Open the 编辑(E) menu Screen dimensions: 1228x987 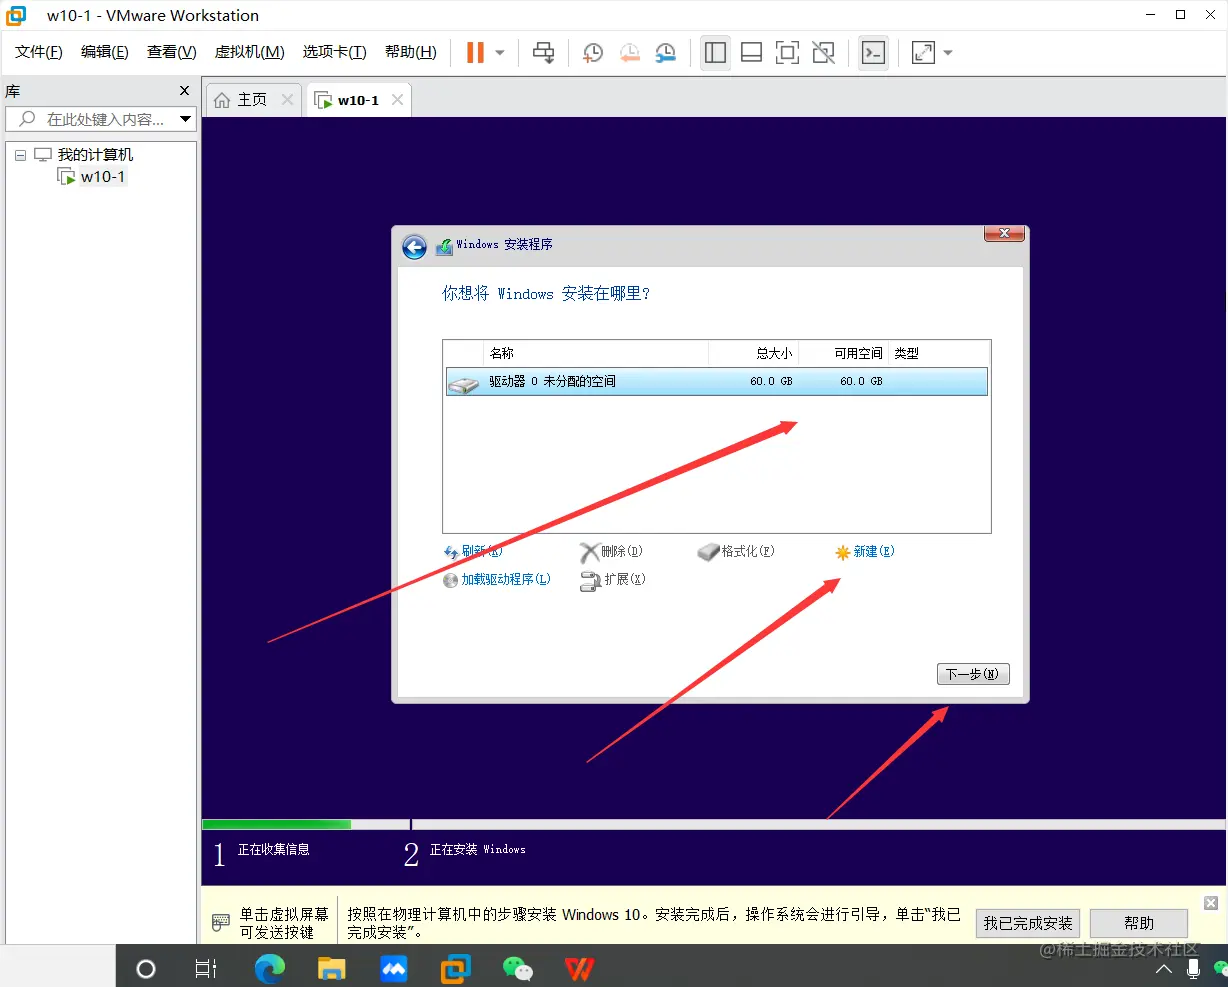[x=104, y=52]
